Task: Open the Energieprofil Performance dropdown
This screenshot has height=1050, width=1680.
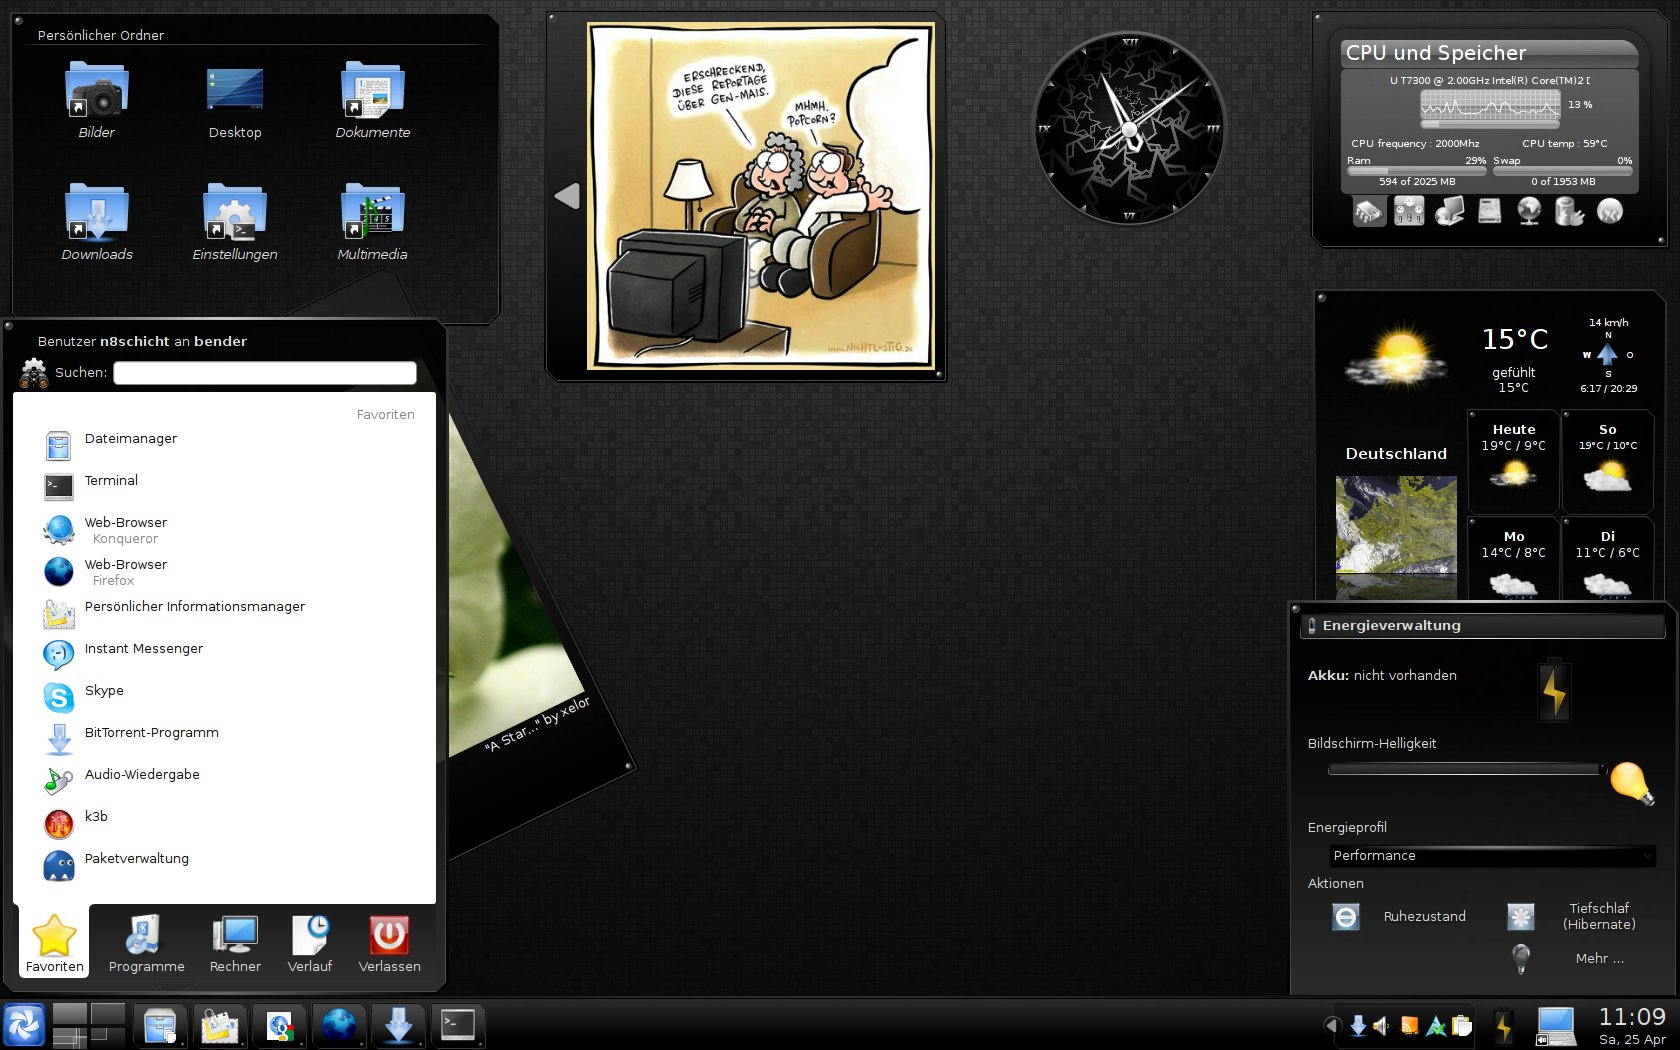Action: coord(1491,856)
